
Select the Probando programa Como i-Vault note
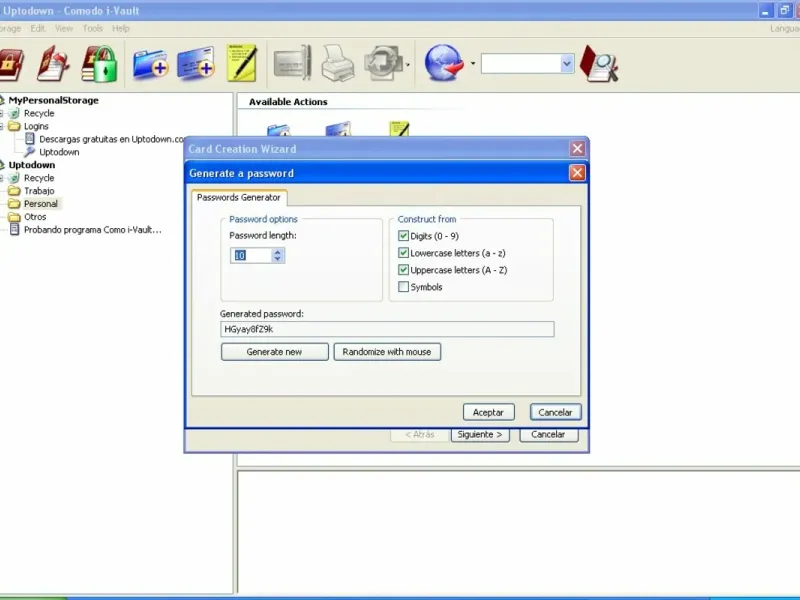tap(92, 230)
